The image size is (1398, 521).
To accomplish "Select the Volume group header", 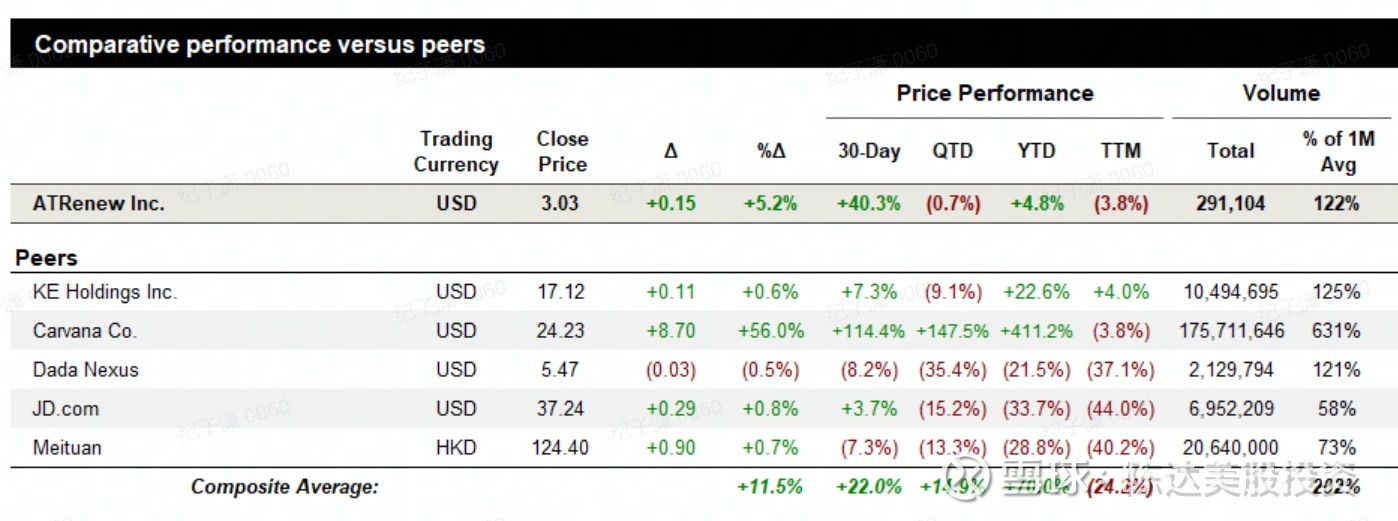I will (x=1281, y=94).
